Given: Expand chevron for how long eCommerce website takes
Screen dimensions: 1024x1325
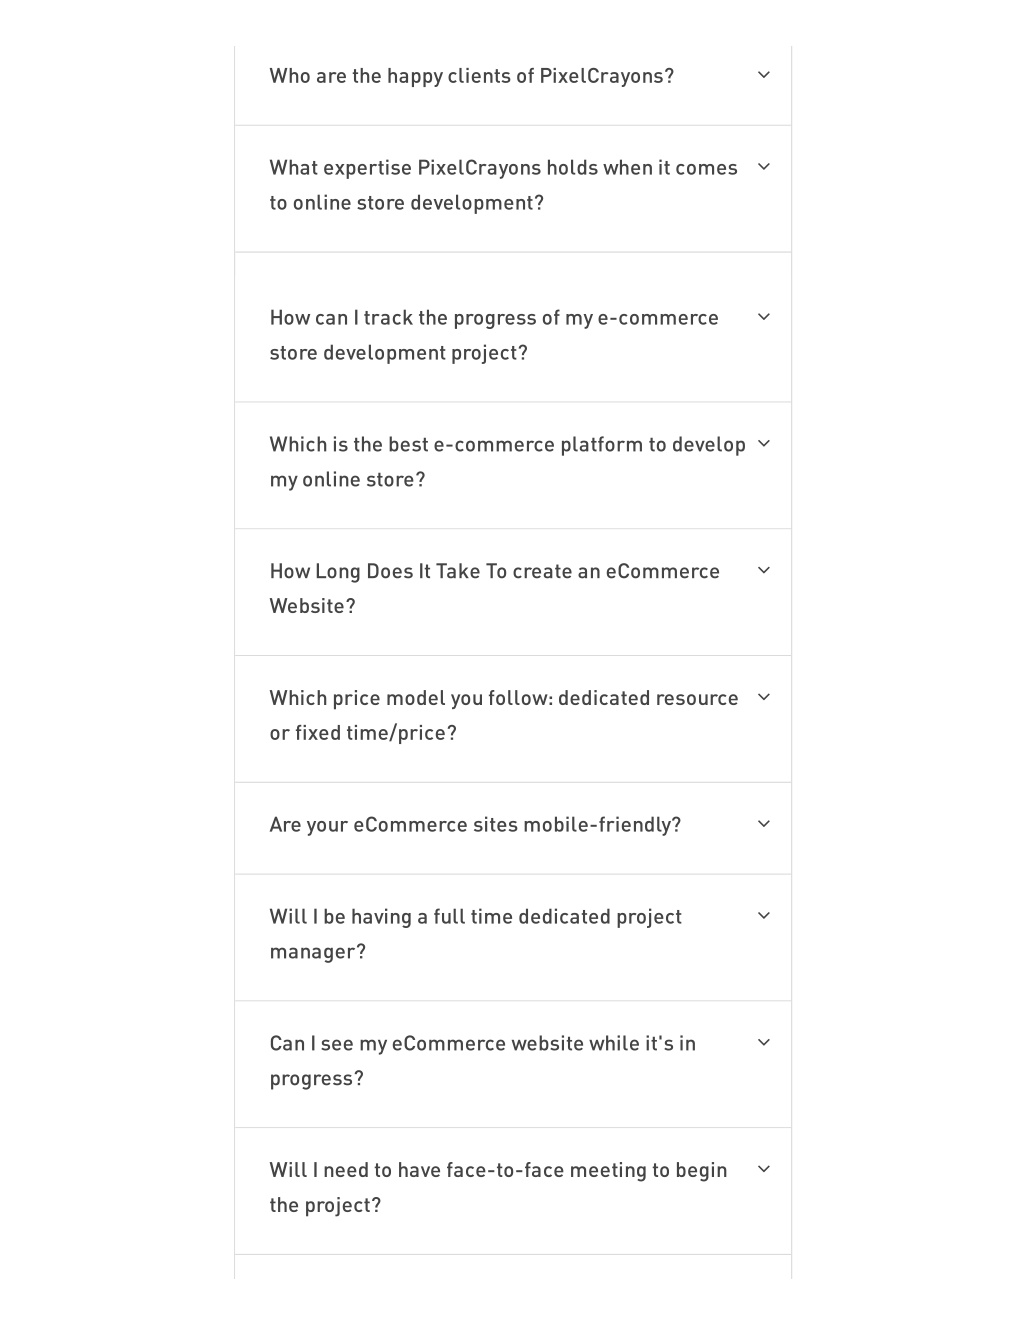Looking at the screenshot, I should click(764, 570).
